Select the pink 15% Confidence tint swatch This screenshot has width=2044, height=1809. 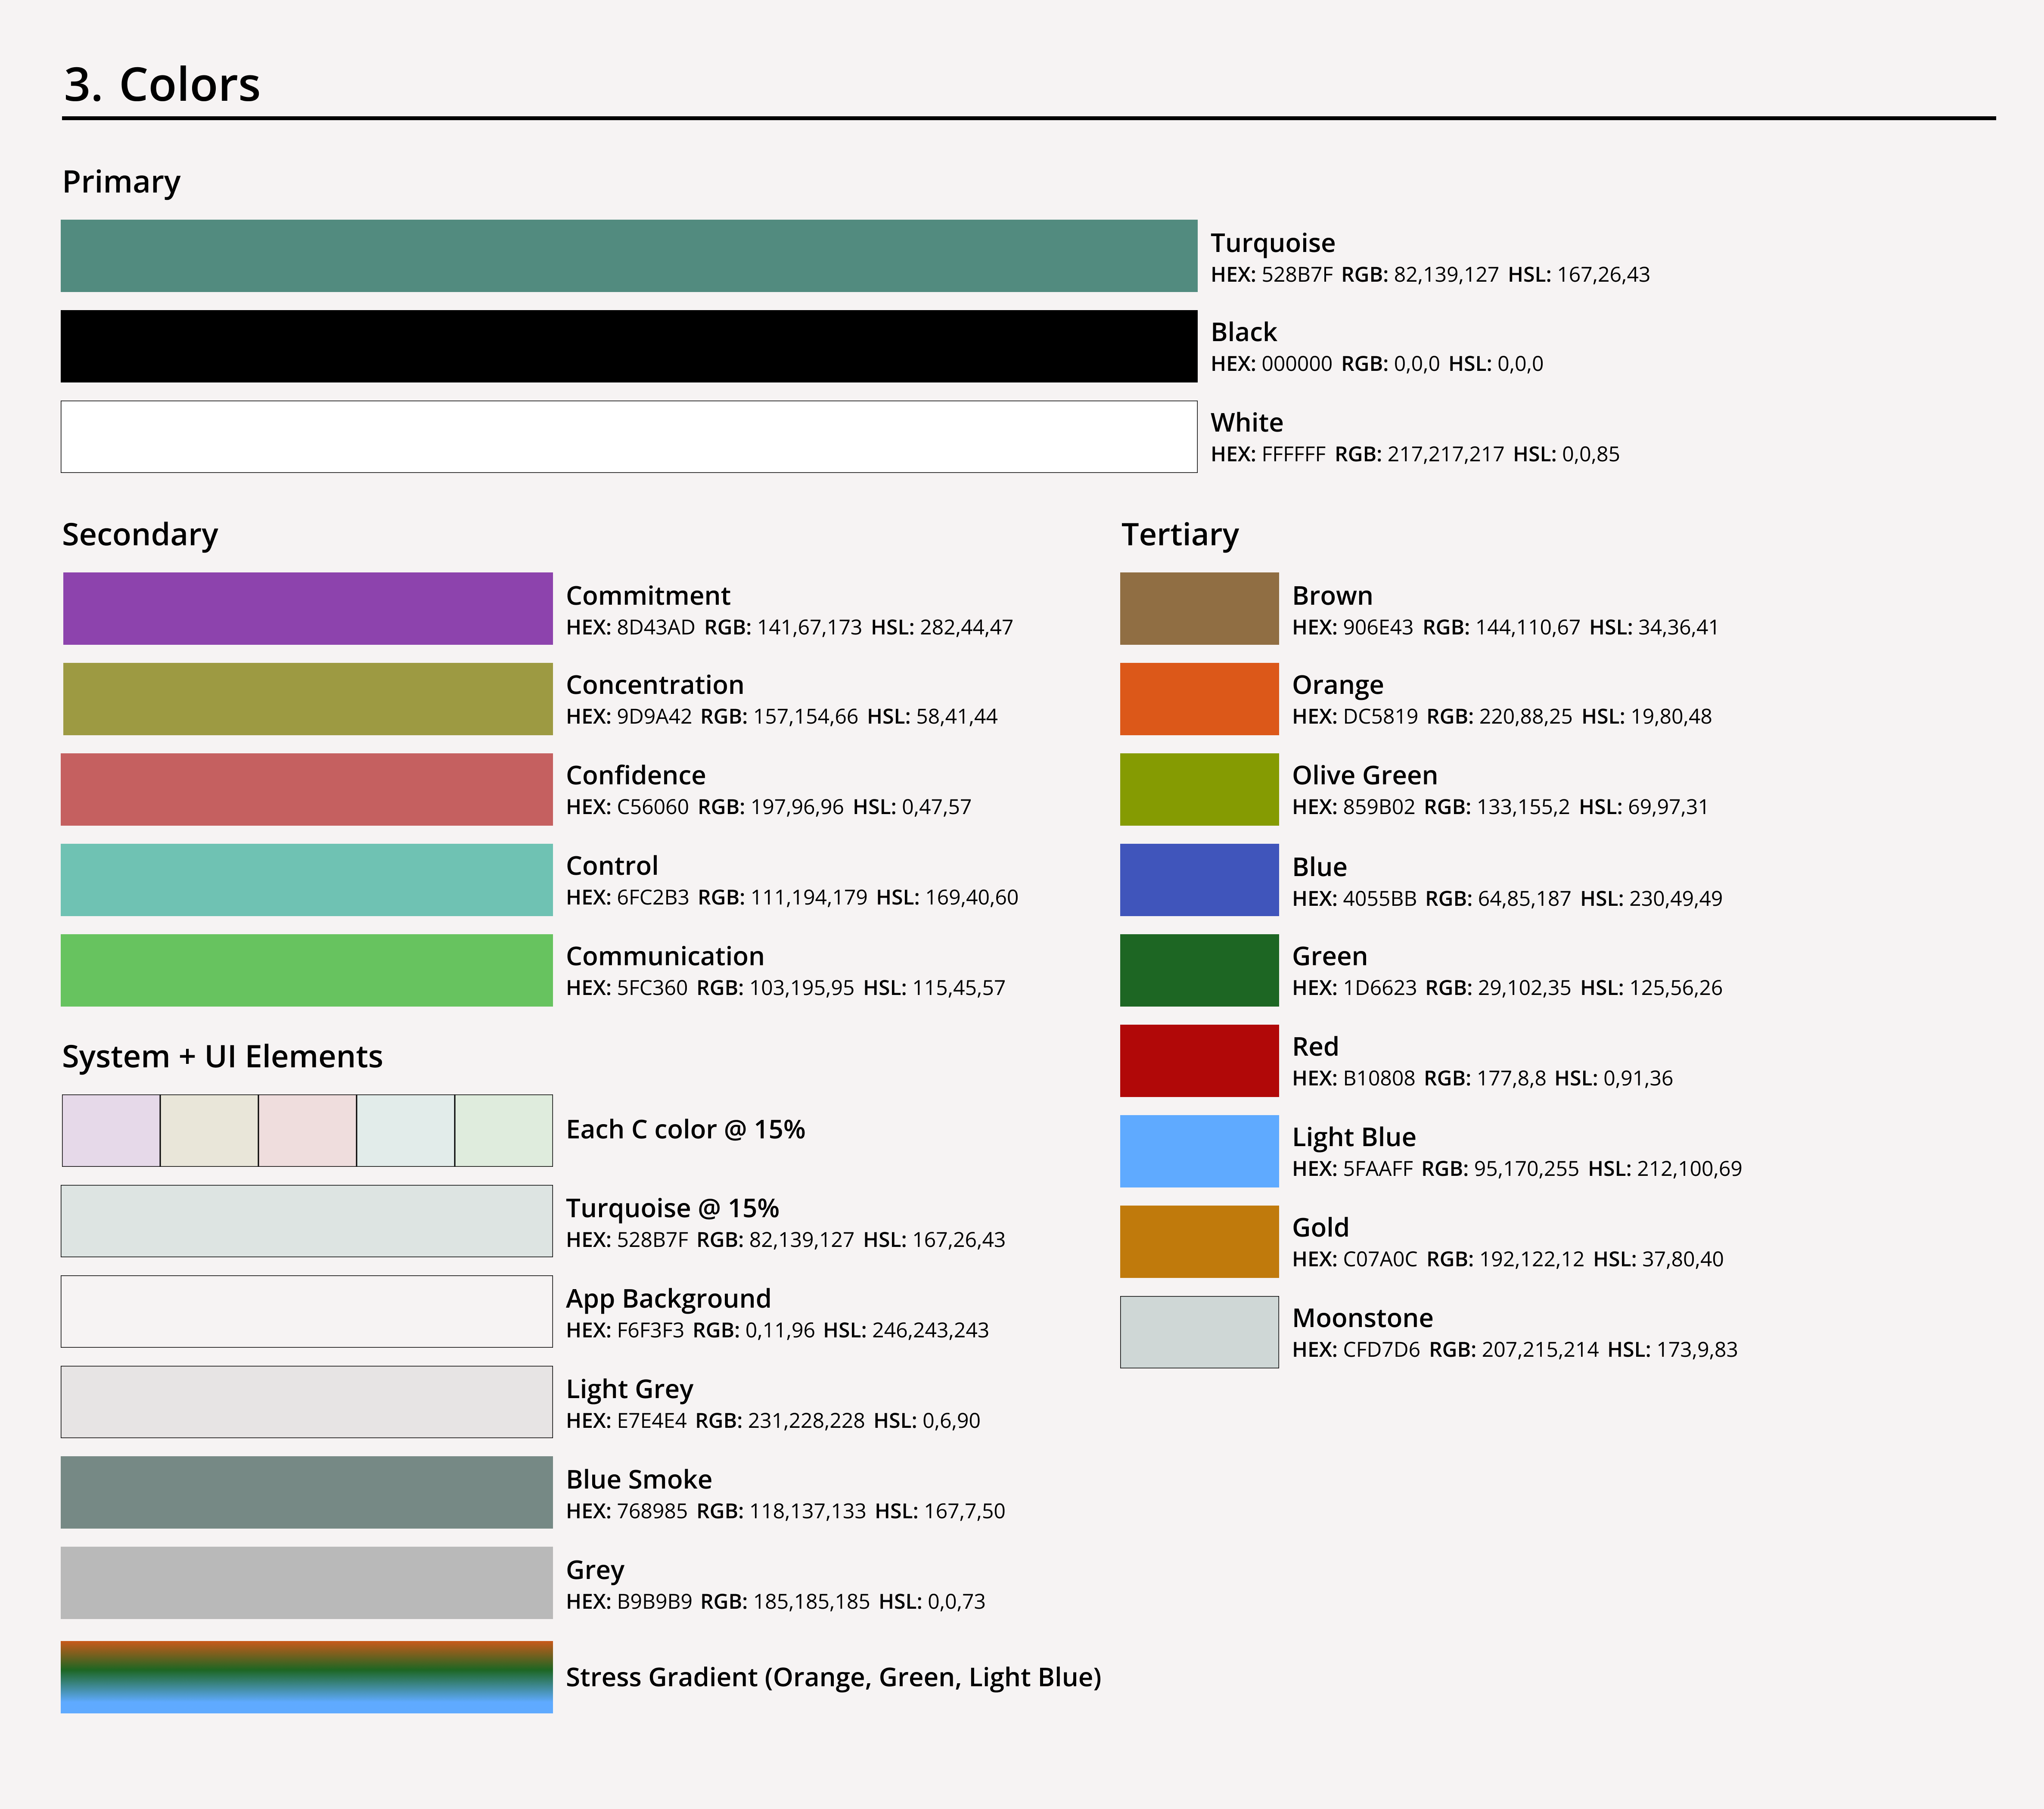coord(307,1130)
